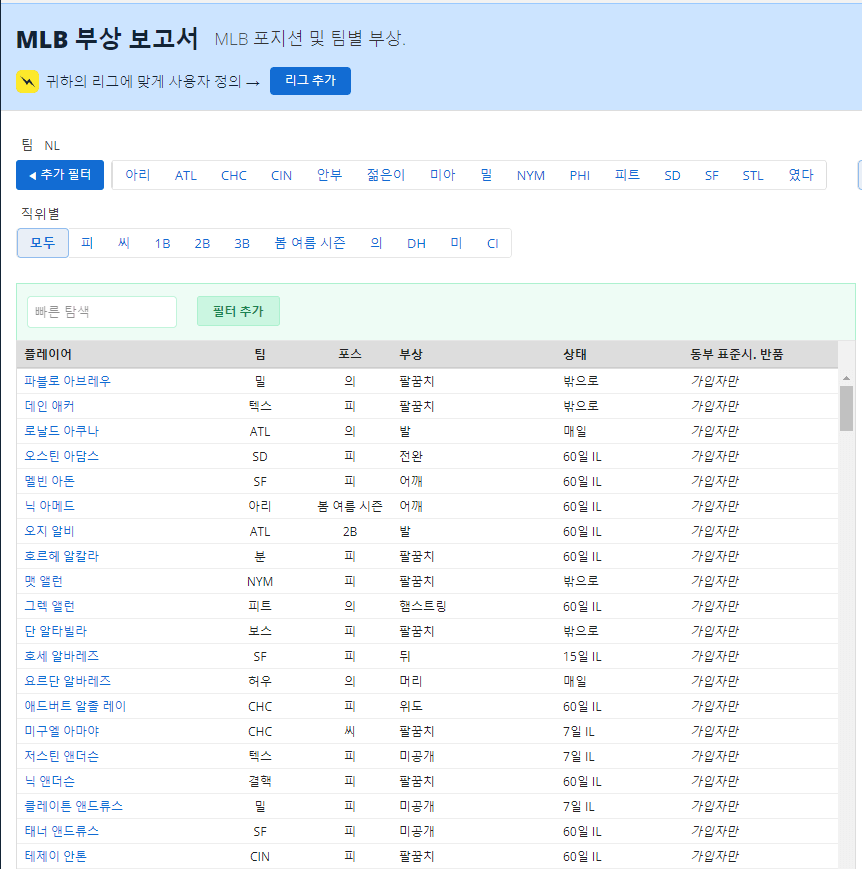
Task: Open player 저스틴 앤더슨
Action: click(62, 756)
